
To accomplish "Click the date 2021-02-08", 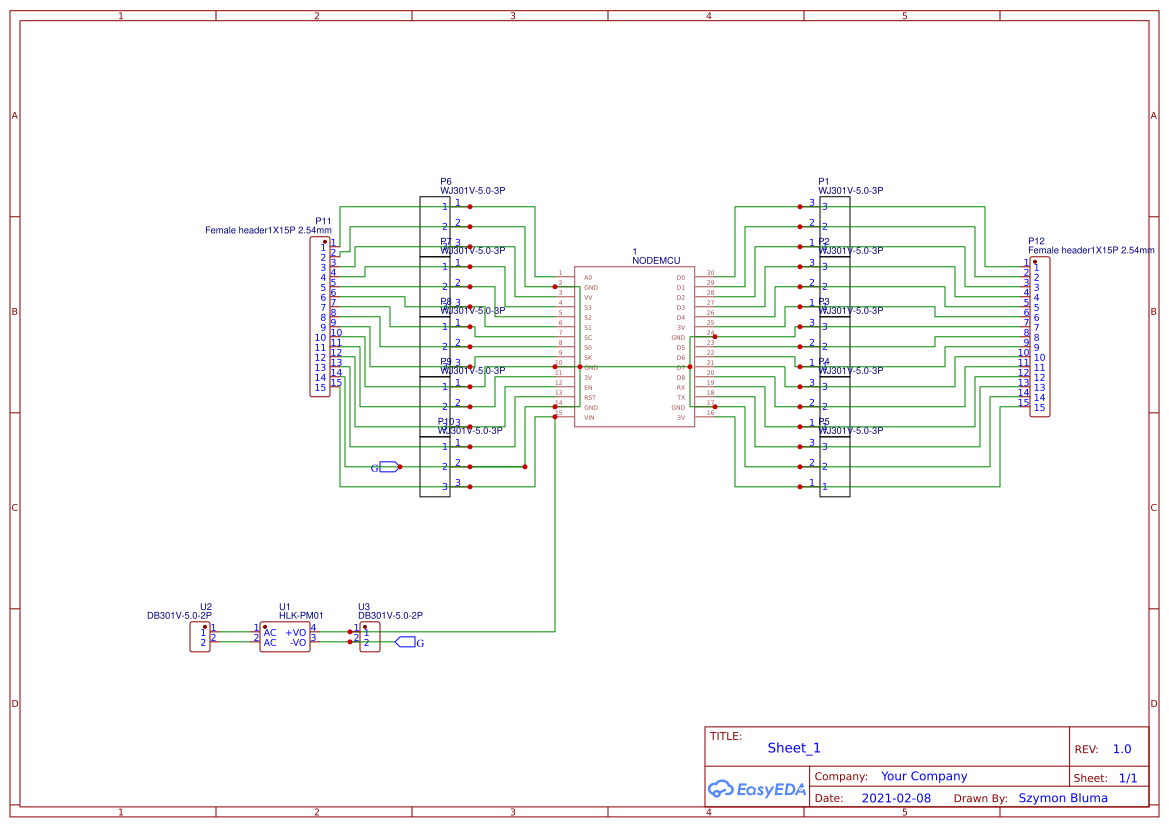I will 896,798.
